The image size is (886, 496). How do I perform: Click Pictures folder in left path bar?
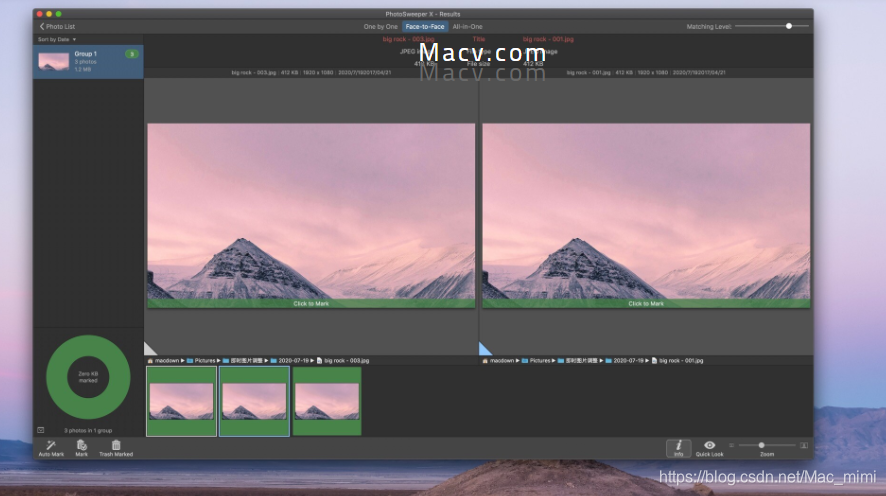(x=201, y=360)
